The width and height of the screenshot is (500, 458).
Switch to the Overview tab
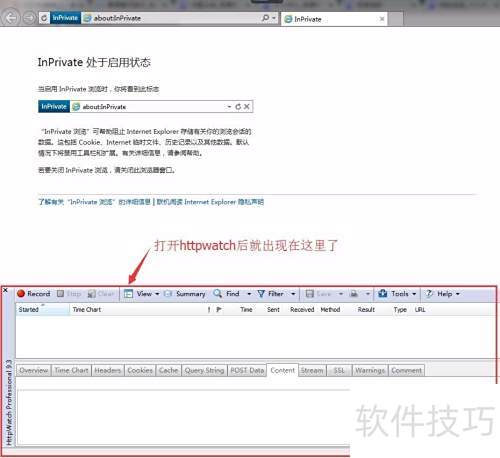pyautogui.click(x=34, y=370)
